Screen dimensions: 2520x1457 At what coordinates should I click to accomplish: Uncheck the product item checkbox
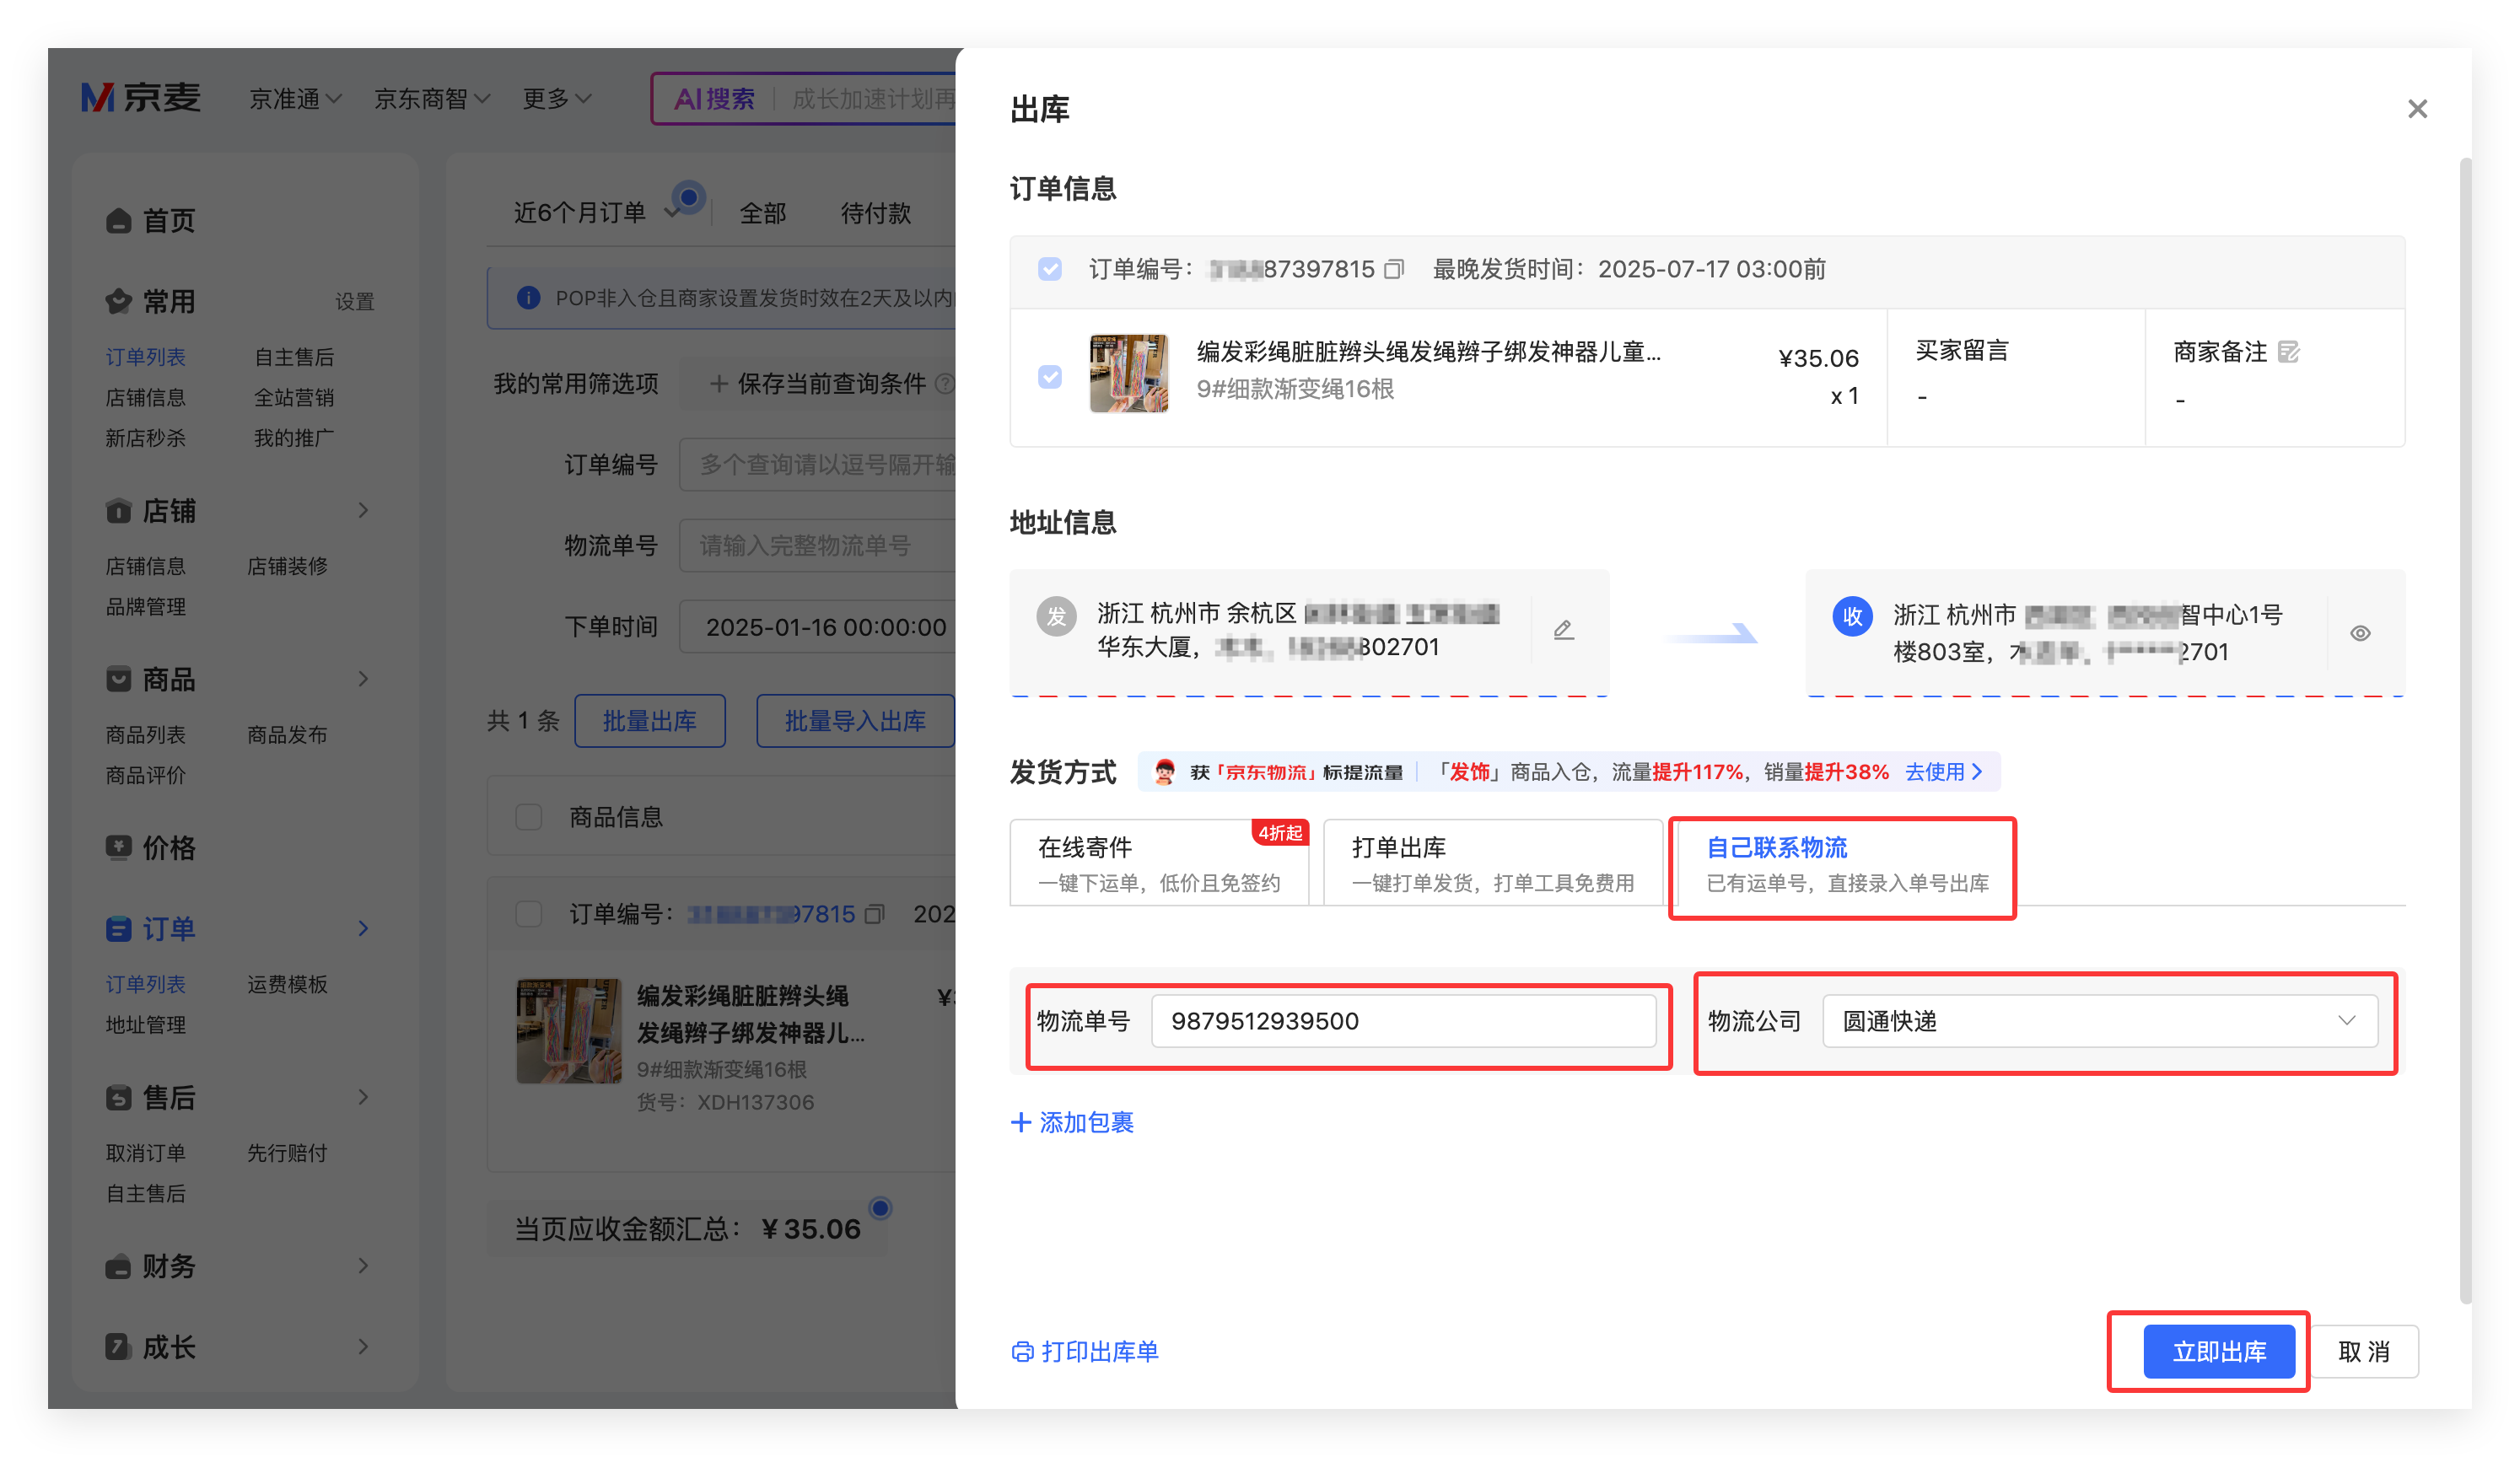pos(1049,377)
